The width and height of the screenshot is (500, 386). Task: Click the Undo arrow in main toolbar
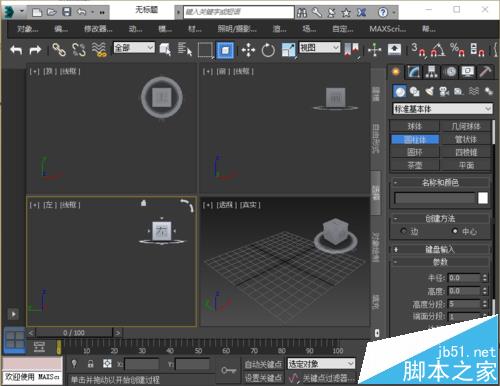(x=16, y=50)
